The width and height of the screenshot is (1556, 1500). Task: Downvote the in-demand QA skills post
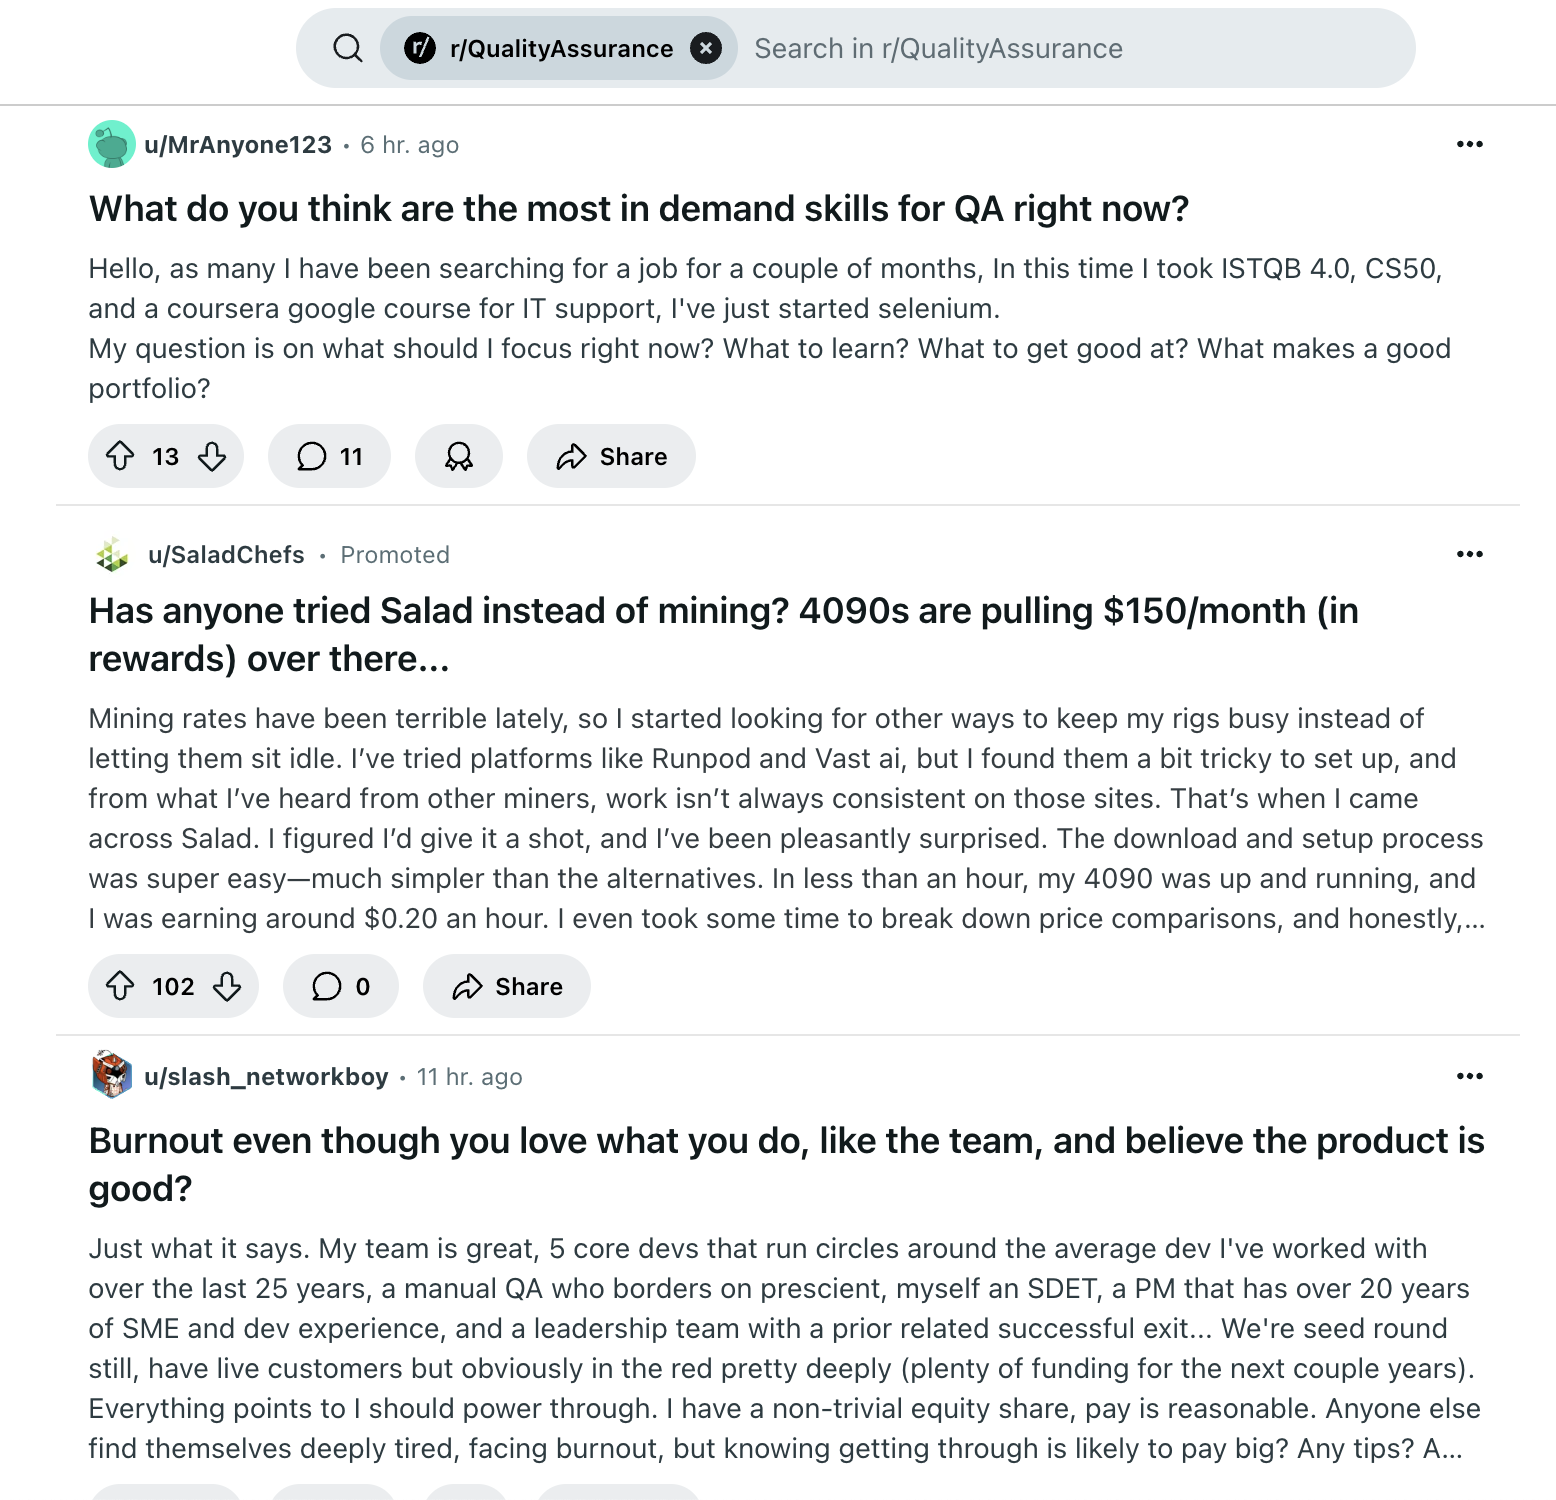point(212,457)
